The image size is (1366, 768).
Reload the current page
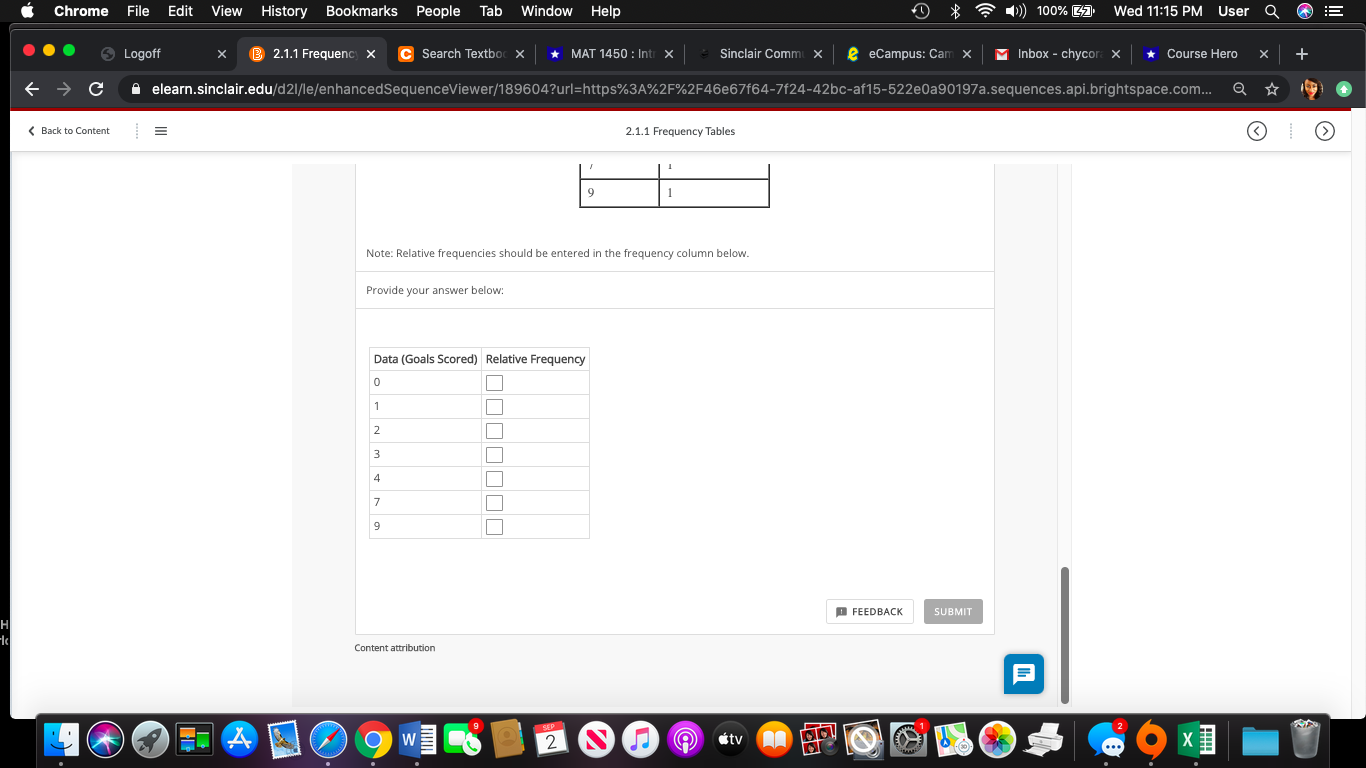tap(96, 89)
